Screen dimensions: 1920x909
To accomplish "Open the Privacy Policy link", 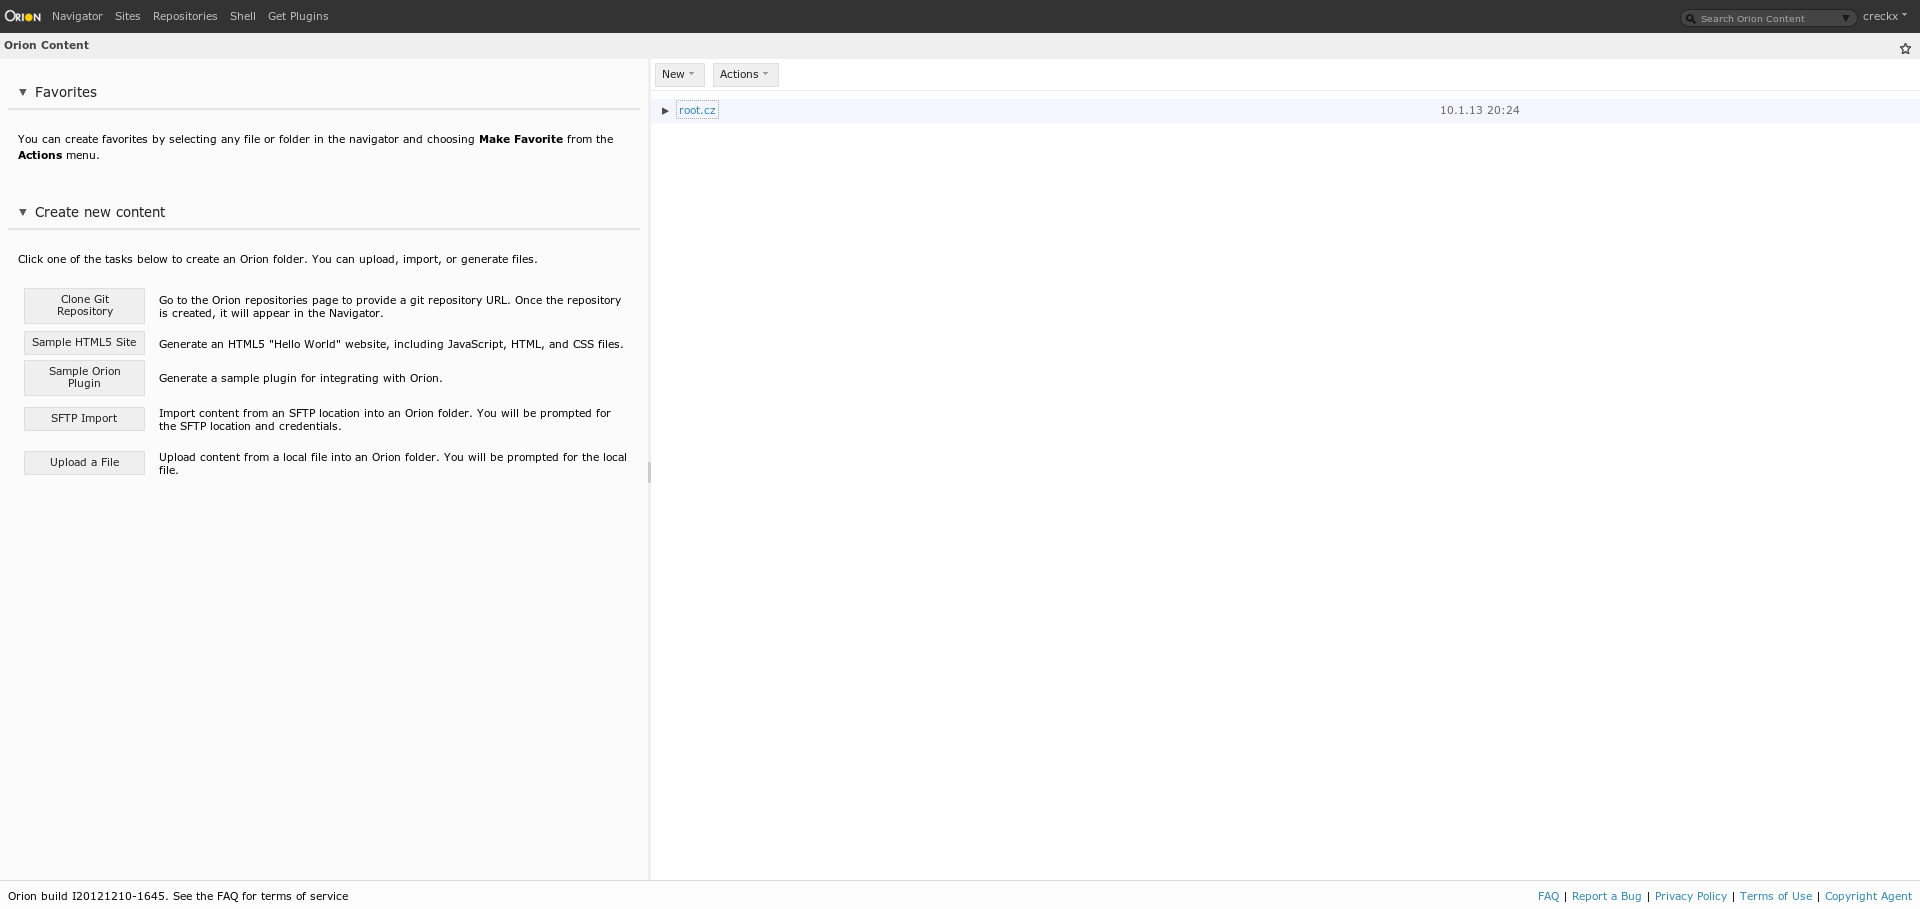I will pos(1690,896).
